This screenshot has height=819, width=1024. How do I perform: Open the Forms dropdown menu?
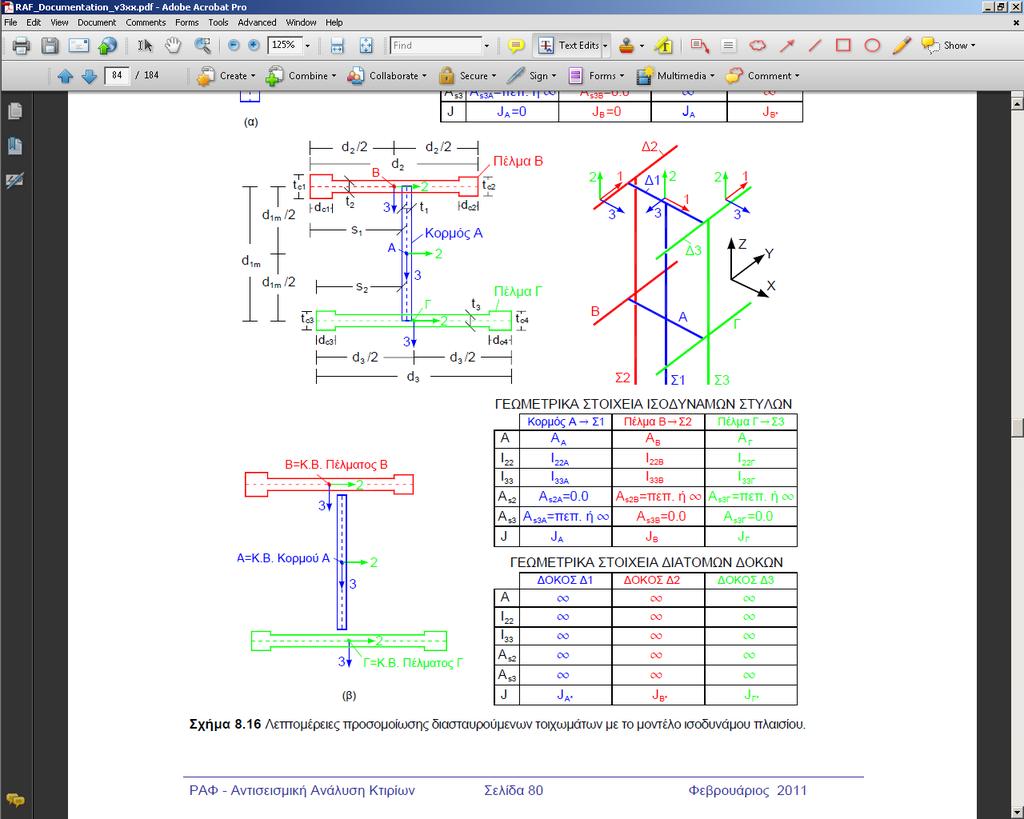click(x=596, y=76)
